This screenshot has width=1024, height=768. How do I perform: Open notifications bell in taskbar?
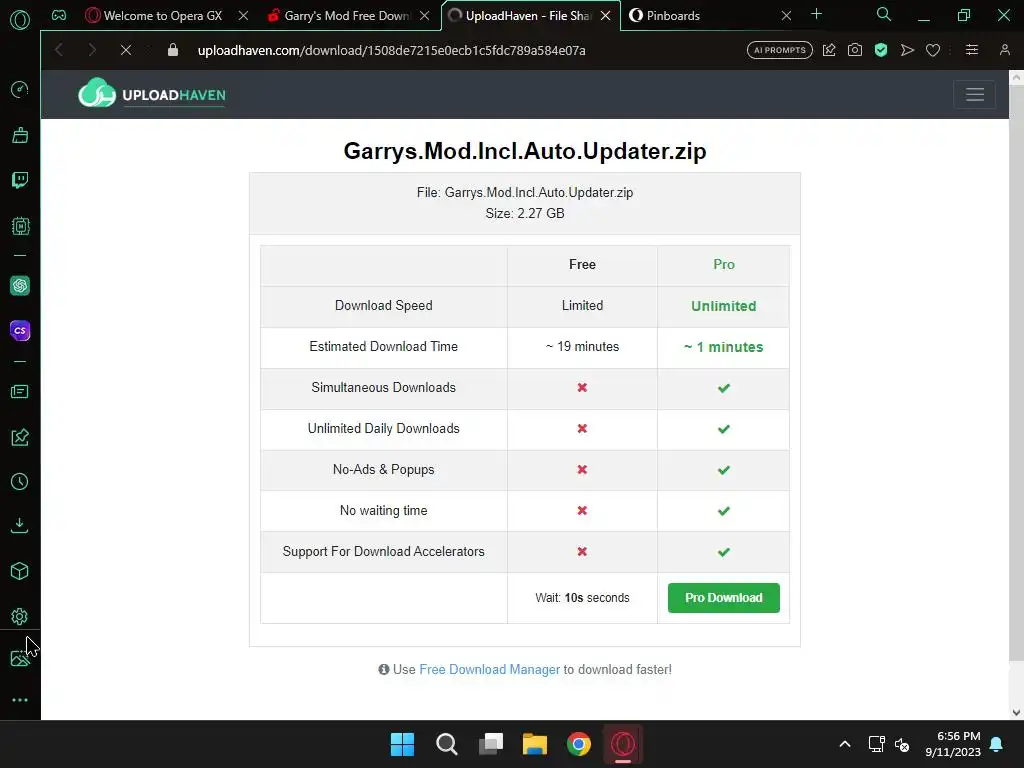point(997,744)
